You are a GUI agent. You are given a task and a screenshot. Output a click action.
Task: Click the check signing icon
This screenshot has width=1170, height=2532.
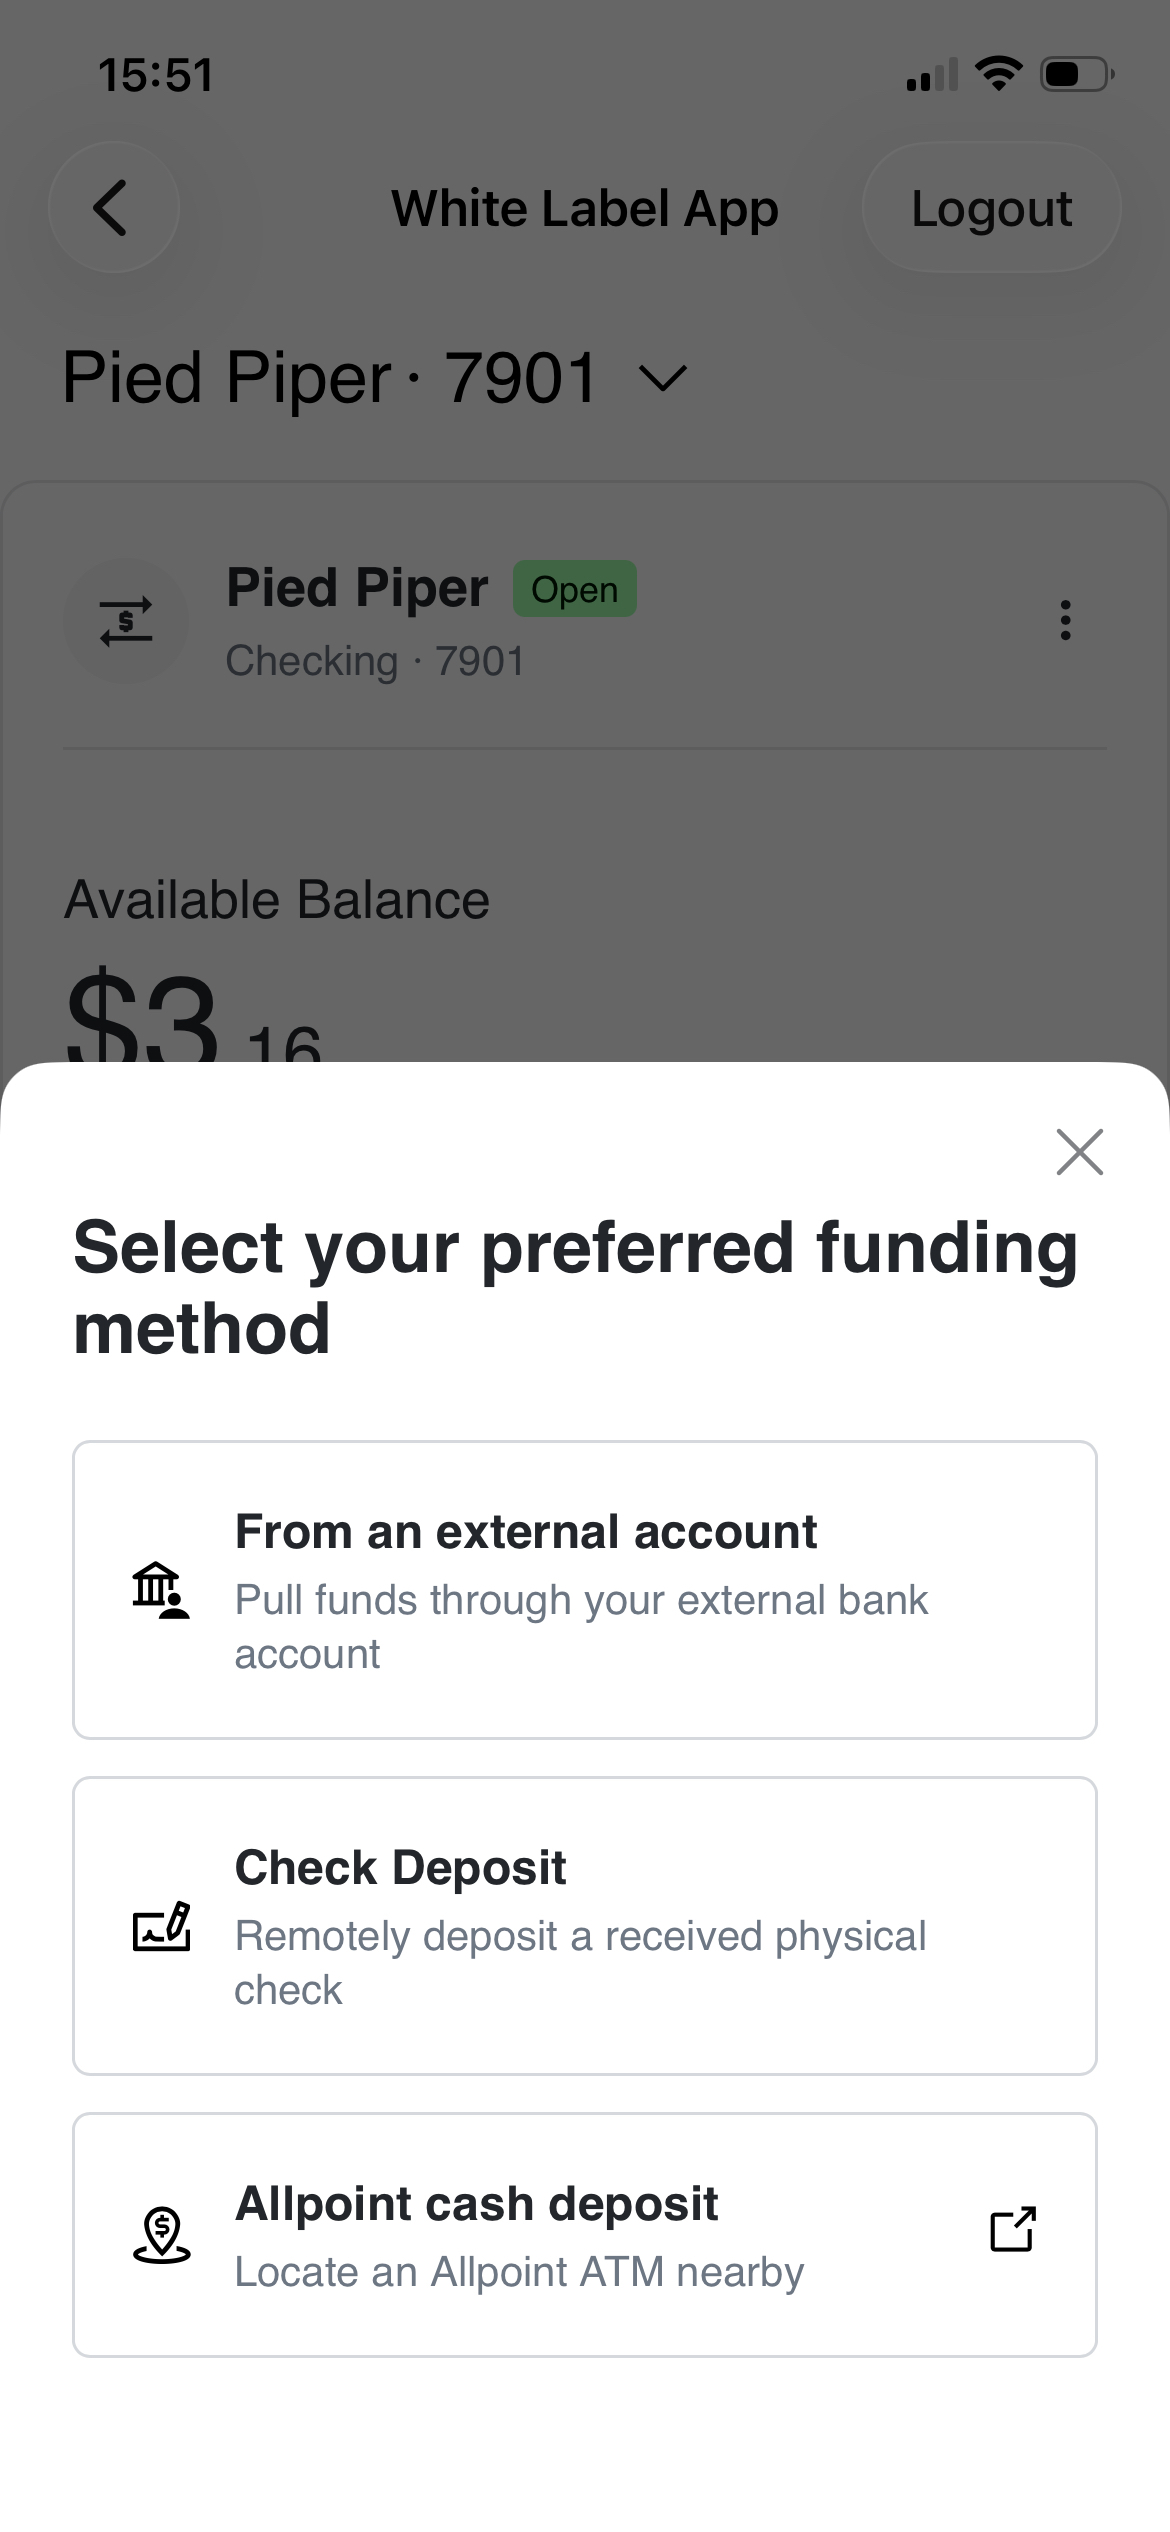[161, 1926]
